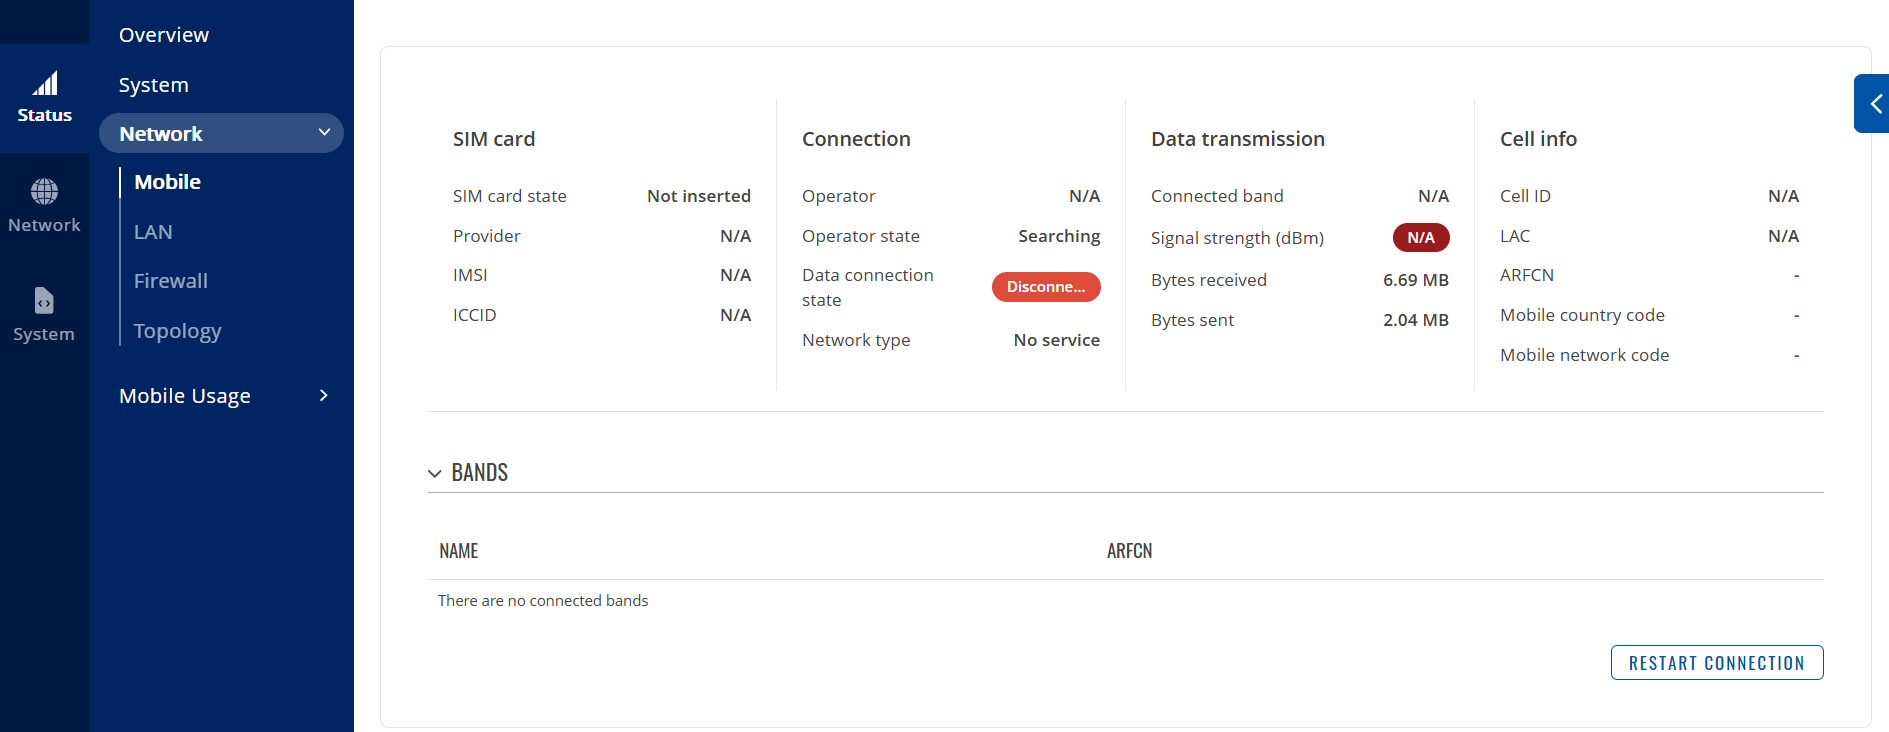This screenshot has width=1889, height=732.
Task: Open the System status menu item
Action: coord(154,85)
